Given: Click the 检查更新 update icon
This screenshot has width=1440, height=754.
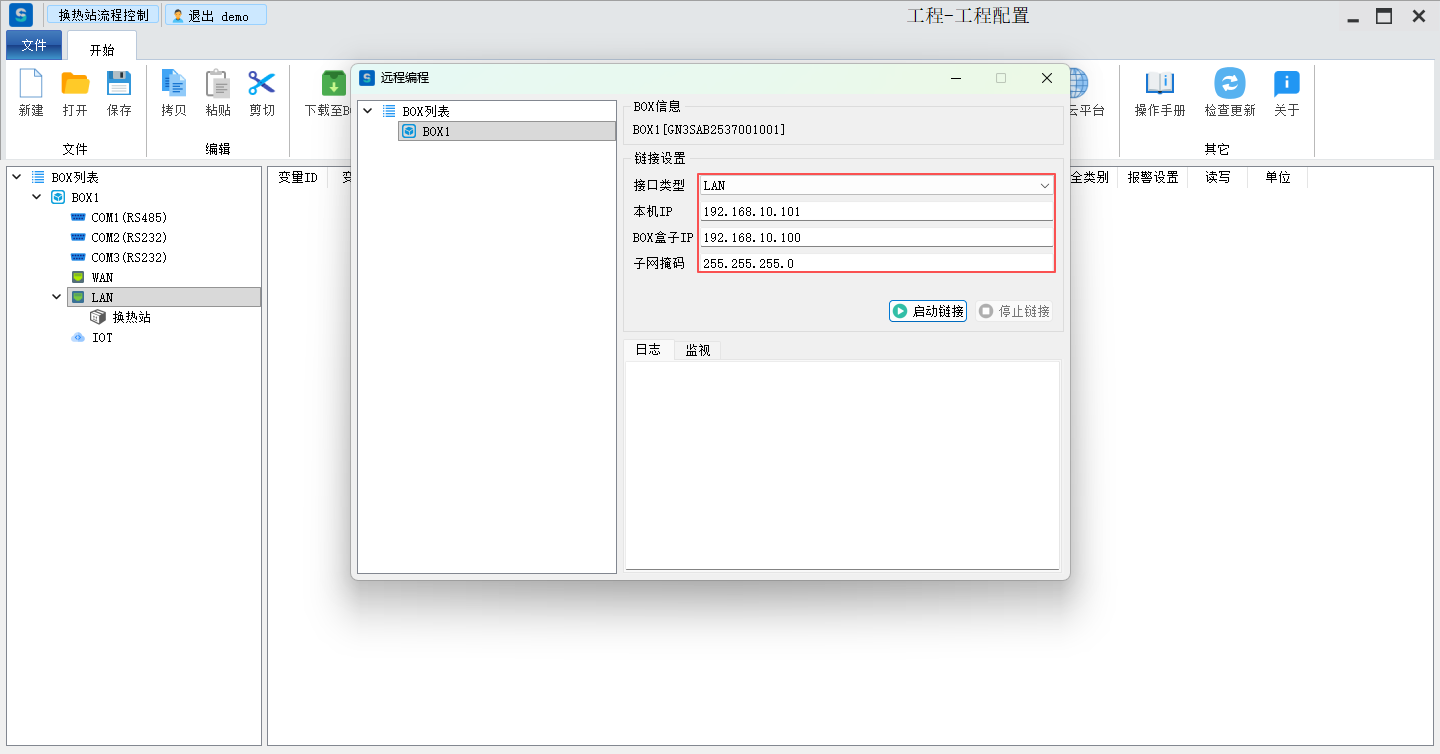Looking at the screenshot, I should 1229,84.
